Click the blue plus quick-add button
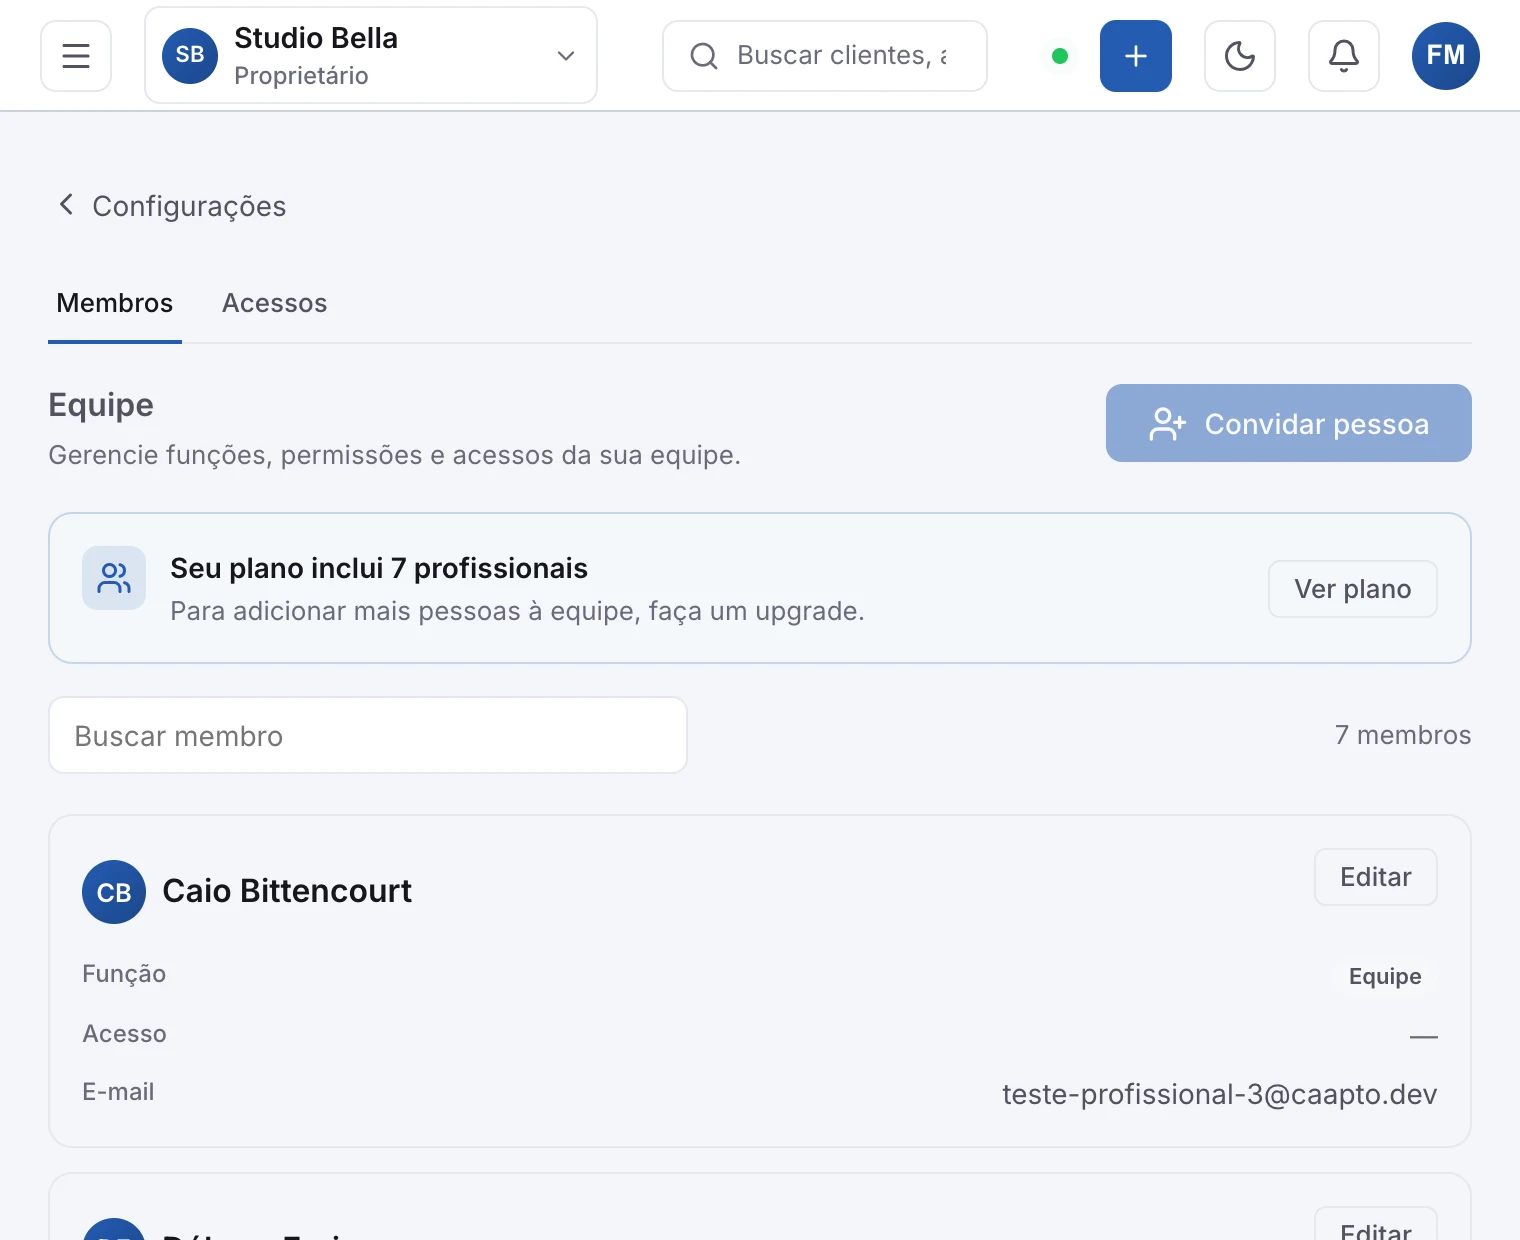Viewport: 1520px width, 1240px height. 1136,56
